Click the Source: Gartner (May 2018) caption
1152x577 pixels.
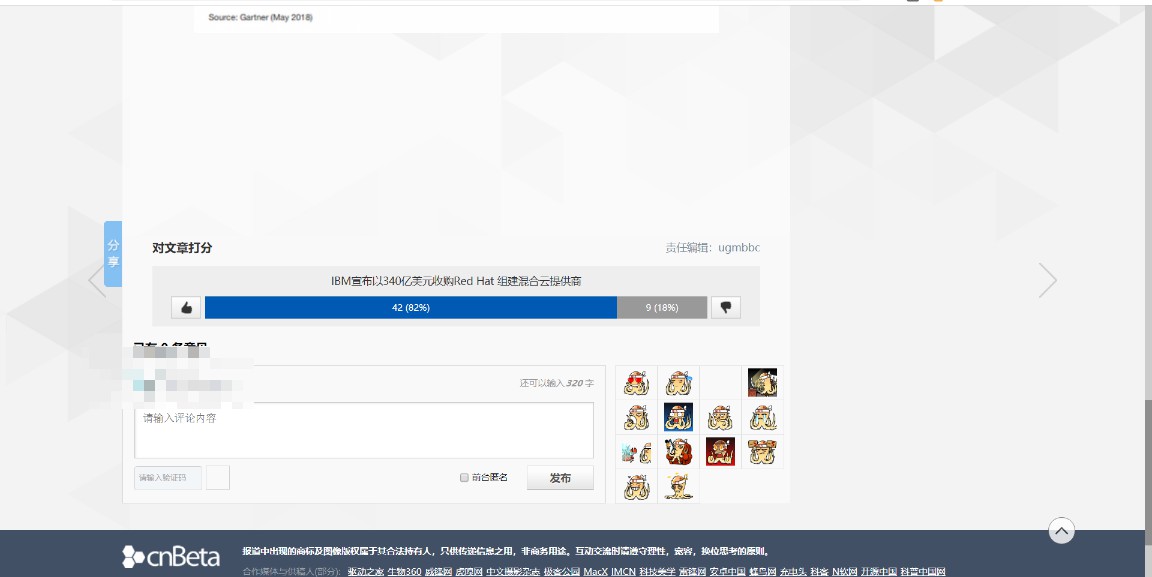pos(260,17)
